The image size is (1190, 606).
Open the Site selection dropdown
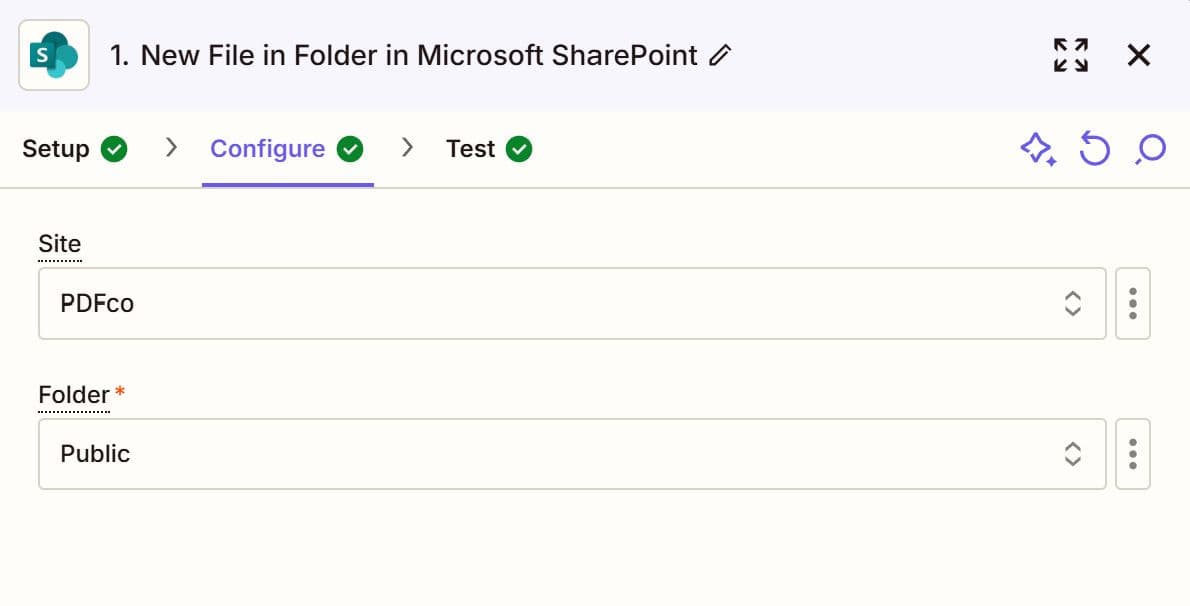1072,303
